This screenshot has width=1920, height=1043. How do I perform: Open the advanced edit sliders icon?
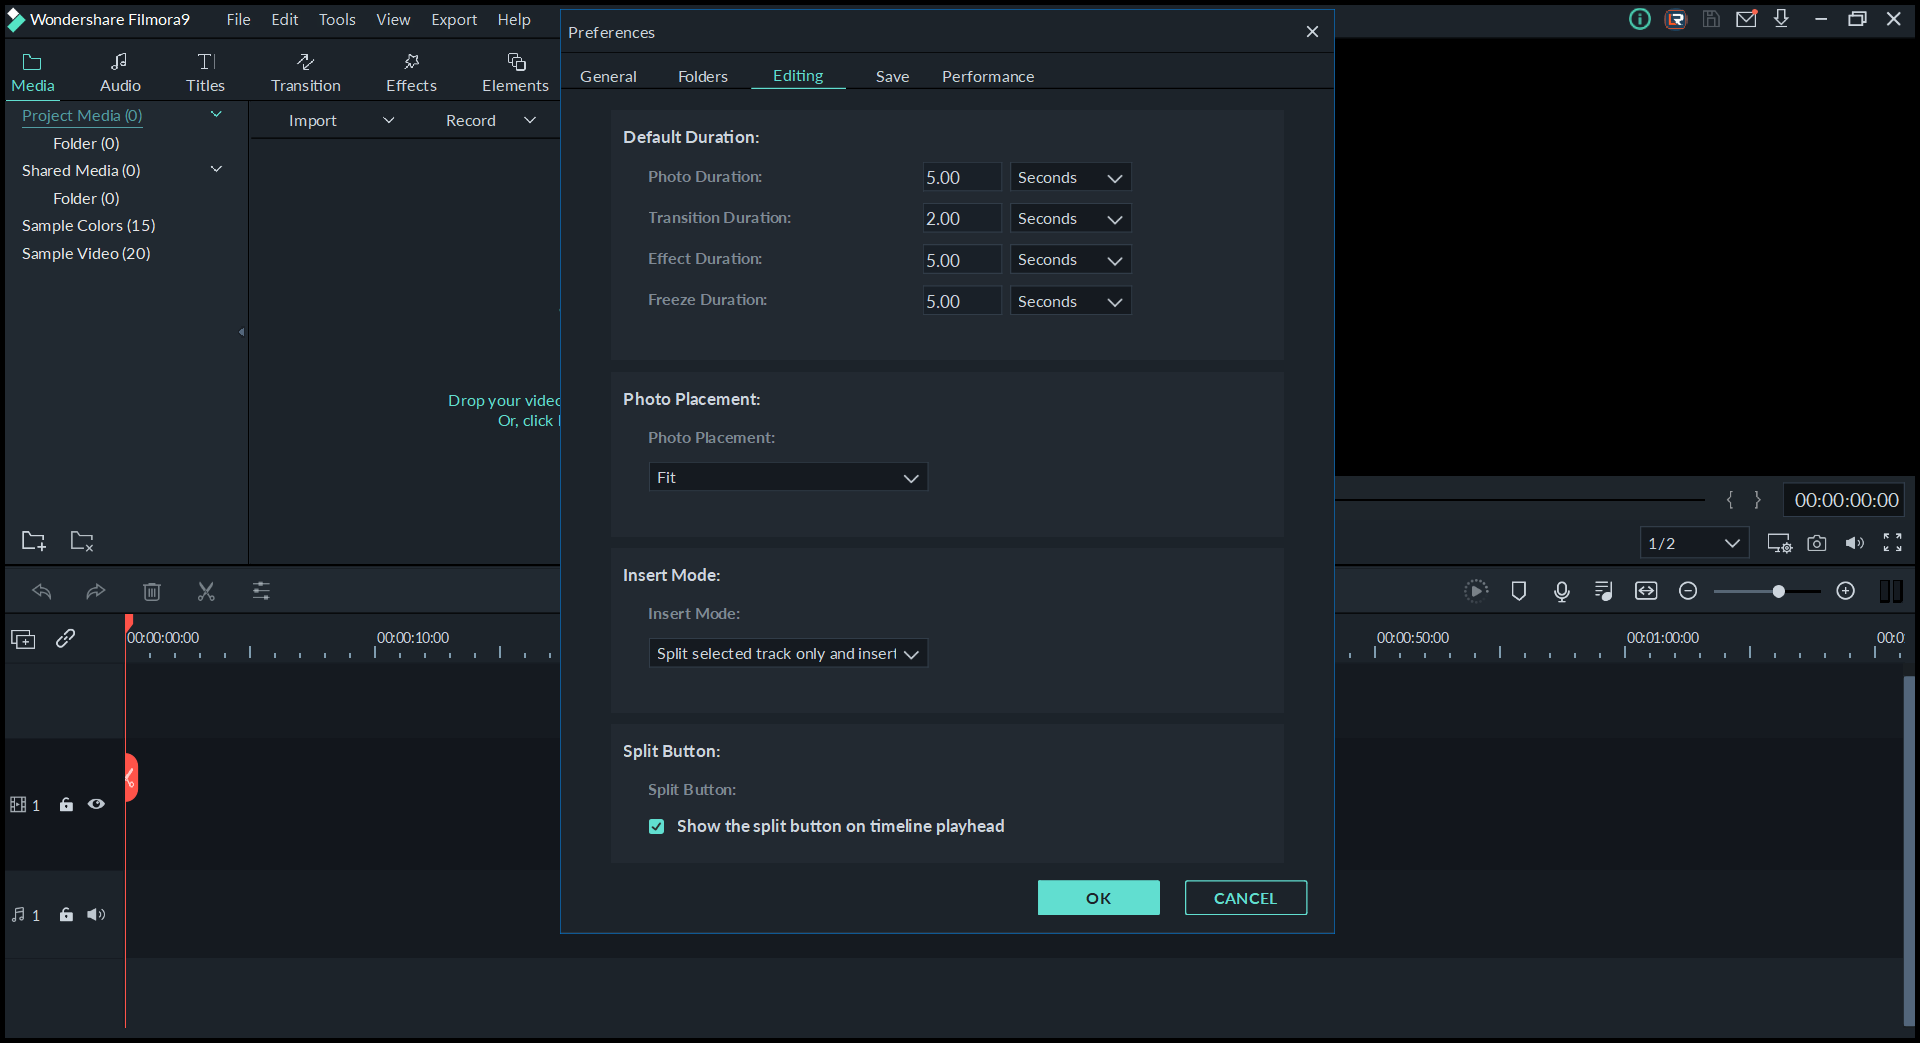coord(261,591)
